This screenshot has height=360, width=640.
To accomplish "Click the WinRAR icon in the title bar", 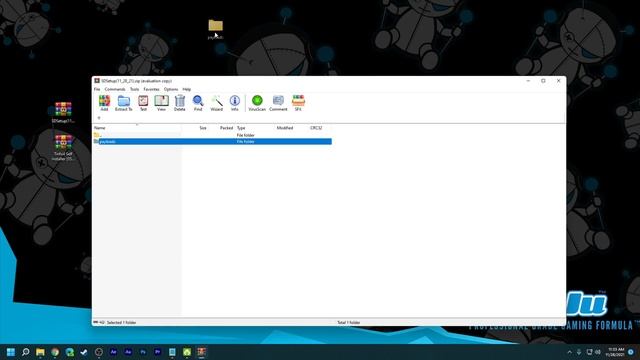I will (97, 81).
